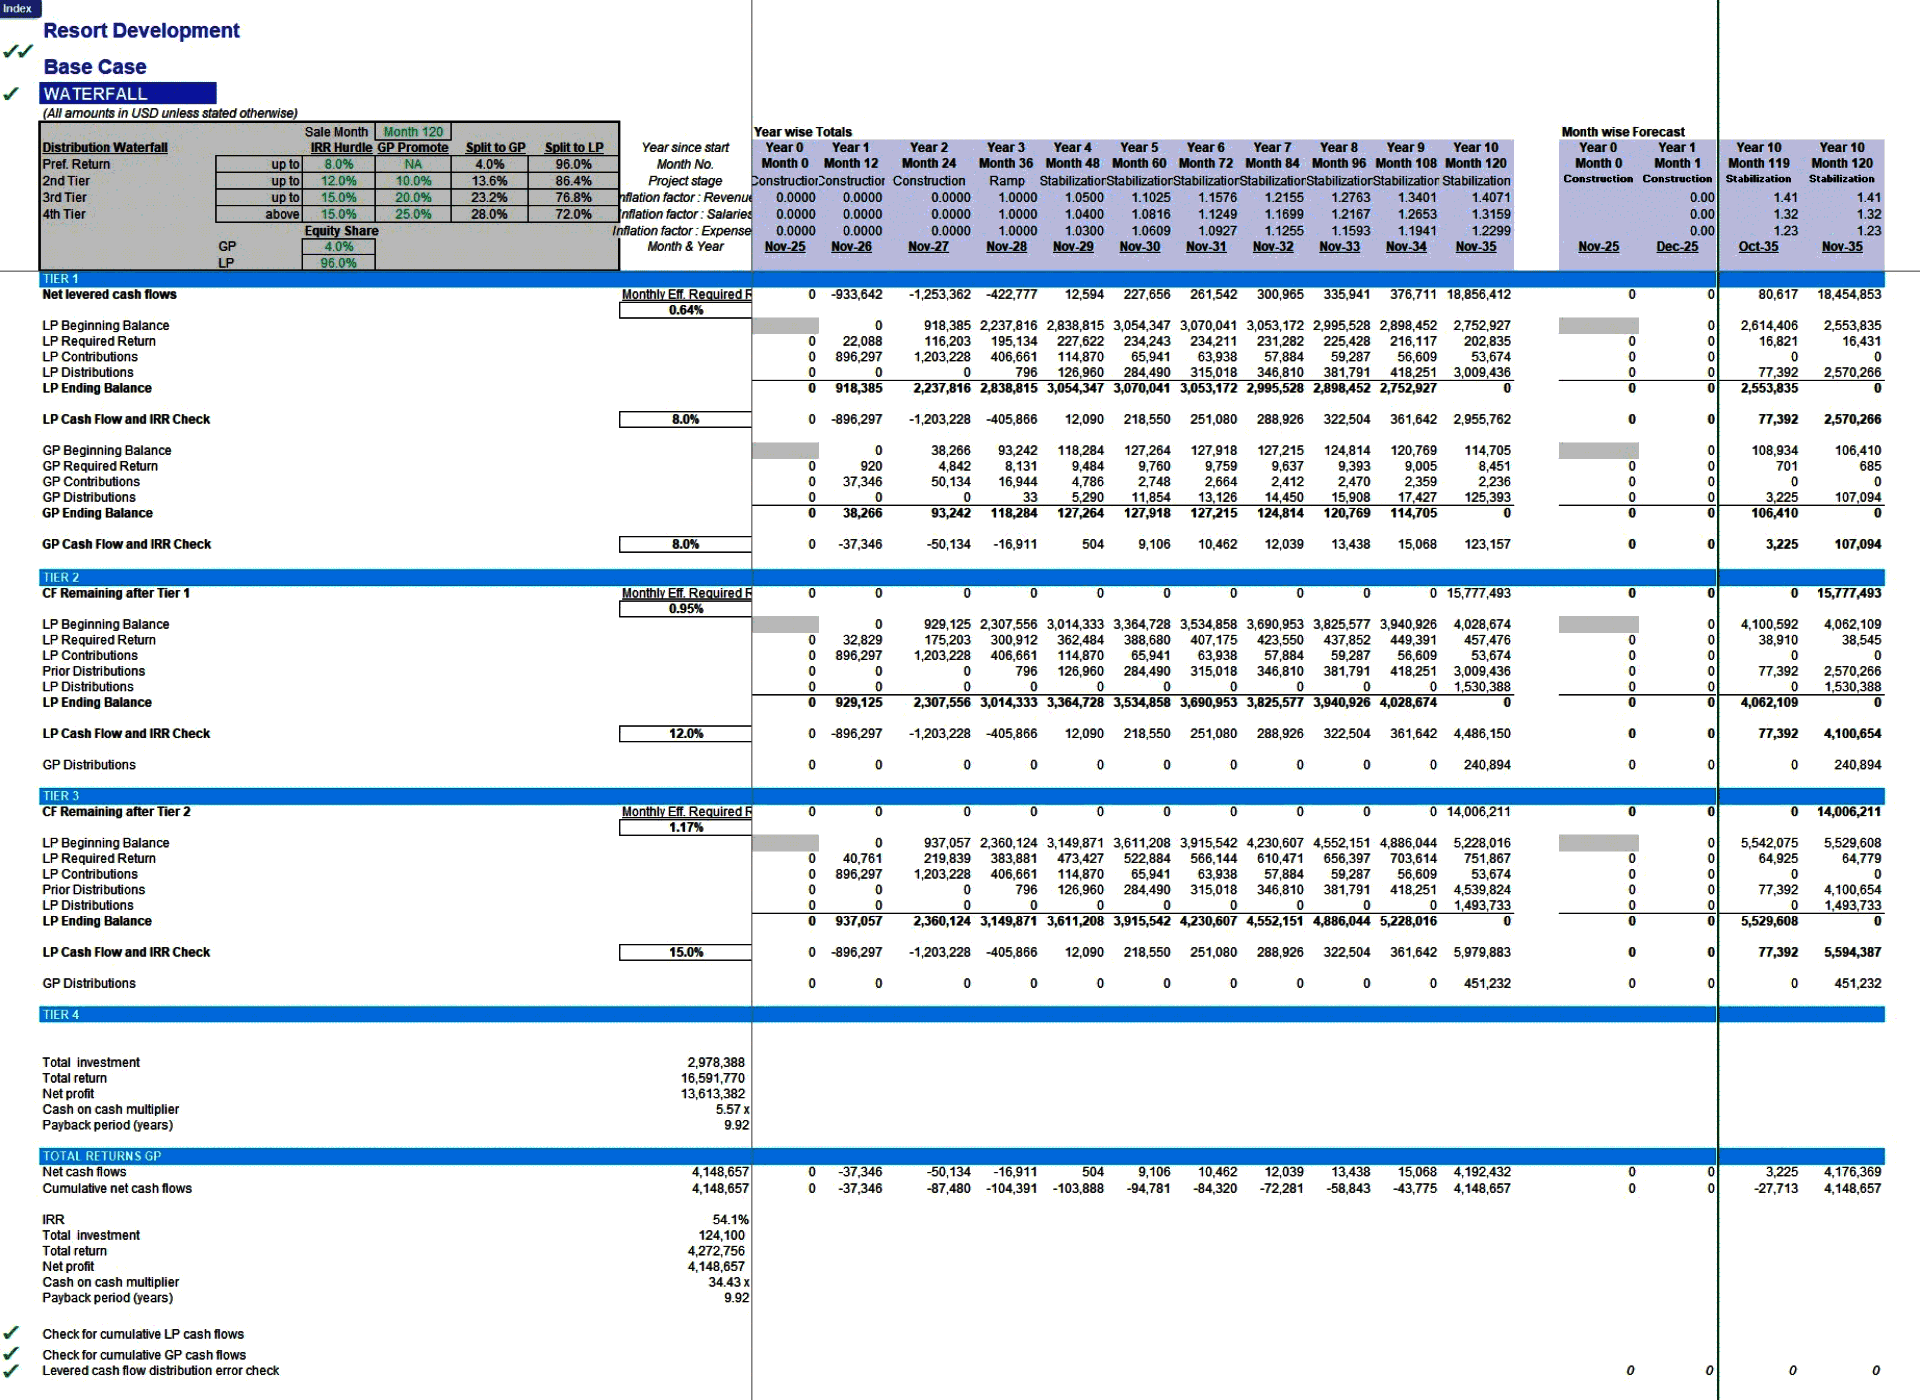Select the Distribution Waterfall header cell
This screenshot has width=1920, height=1400.
point(105,148)
